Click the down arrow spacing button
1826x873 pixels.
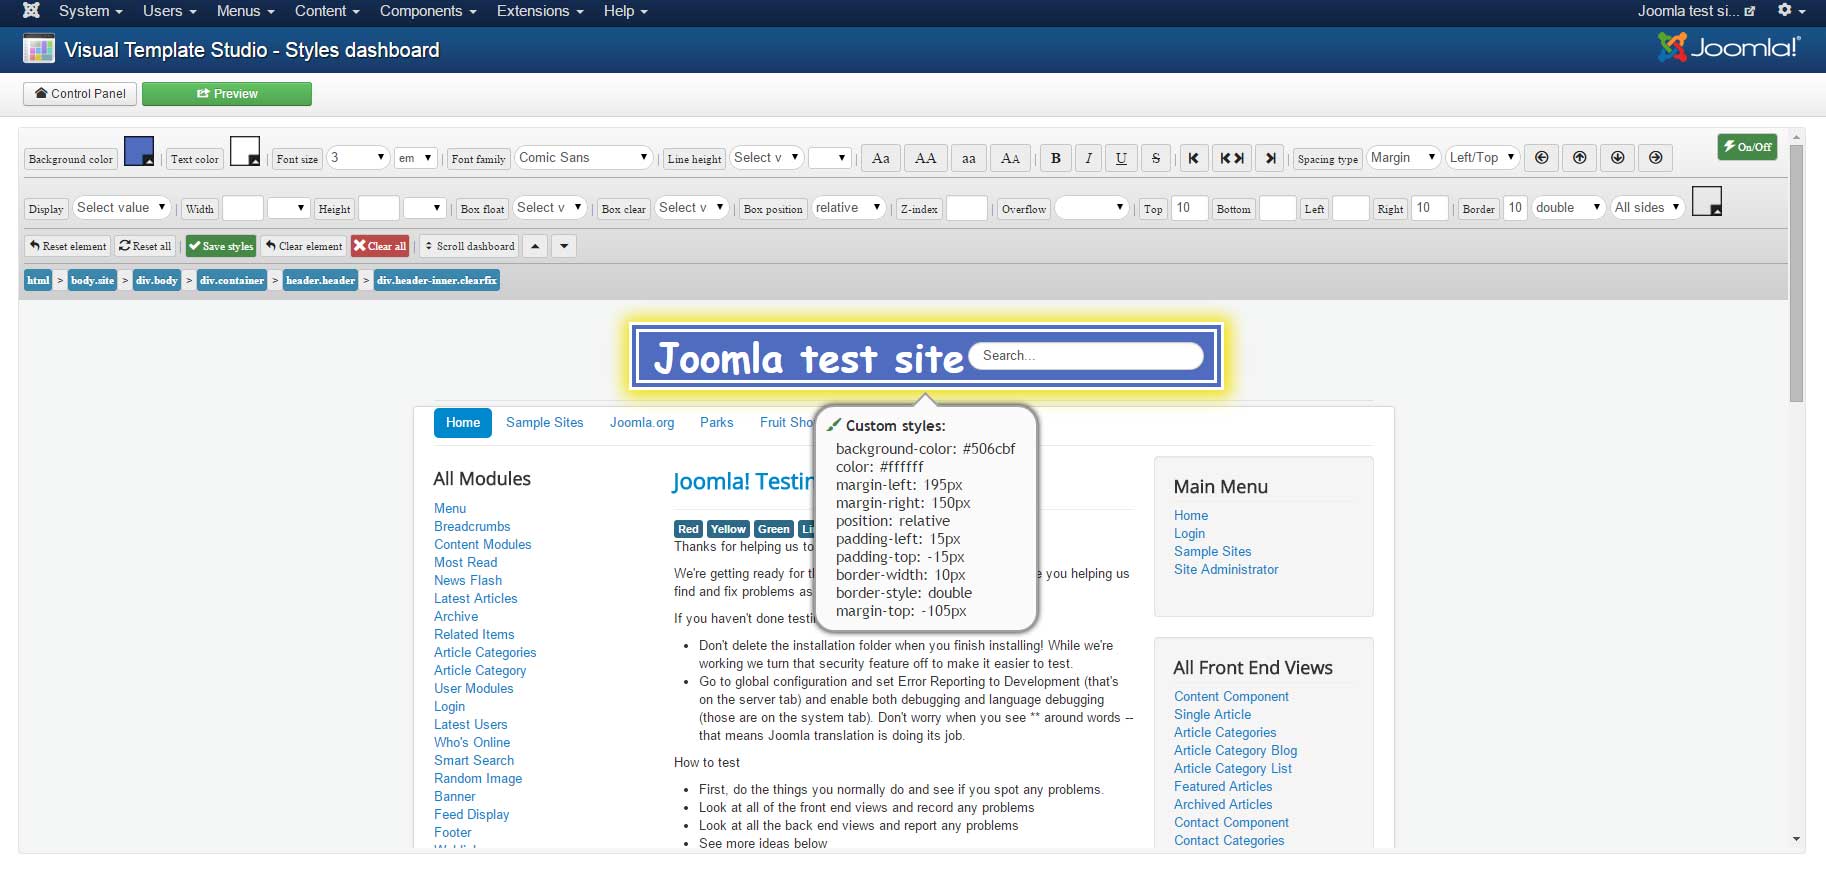[x=1618, y=158]
